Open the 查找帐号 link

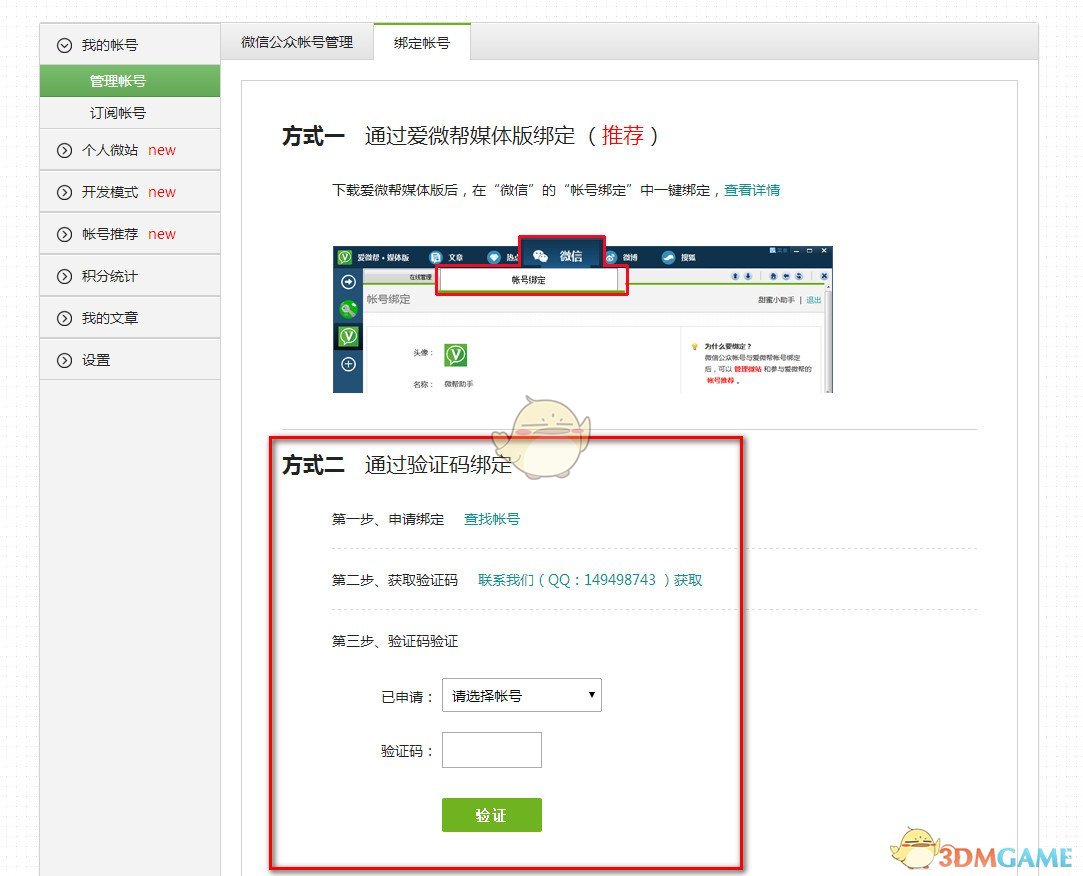tap(491, 520)
